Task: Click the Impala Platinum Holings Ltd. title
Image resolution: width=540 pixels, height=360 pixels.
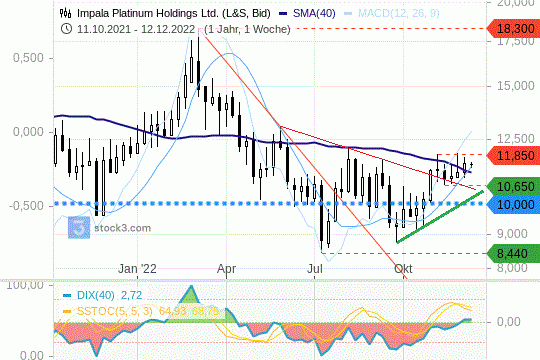Action: [174, 13]
